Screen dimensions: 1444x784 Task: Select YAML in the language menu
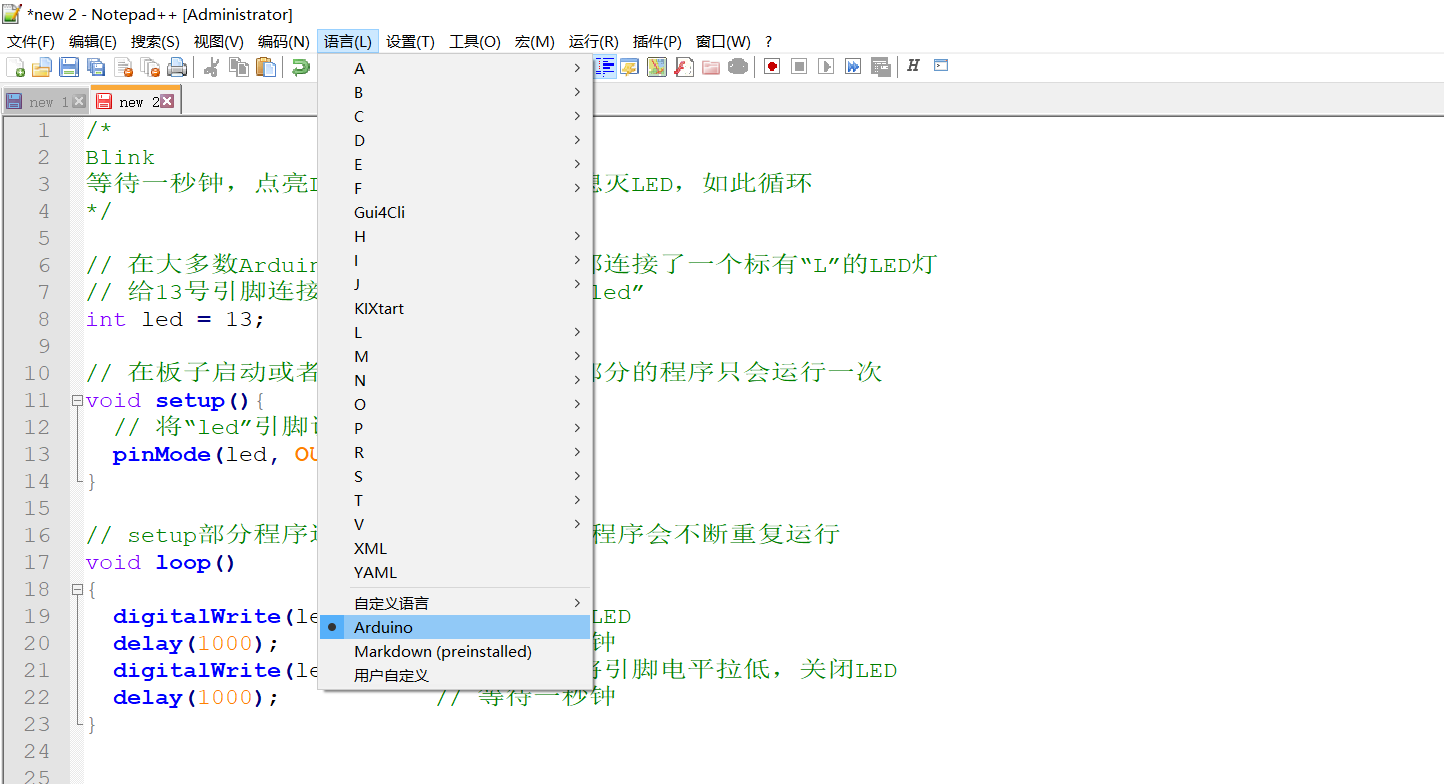pos(455,572)
